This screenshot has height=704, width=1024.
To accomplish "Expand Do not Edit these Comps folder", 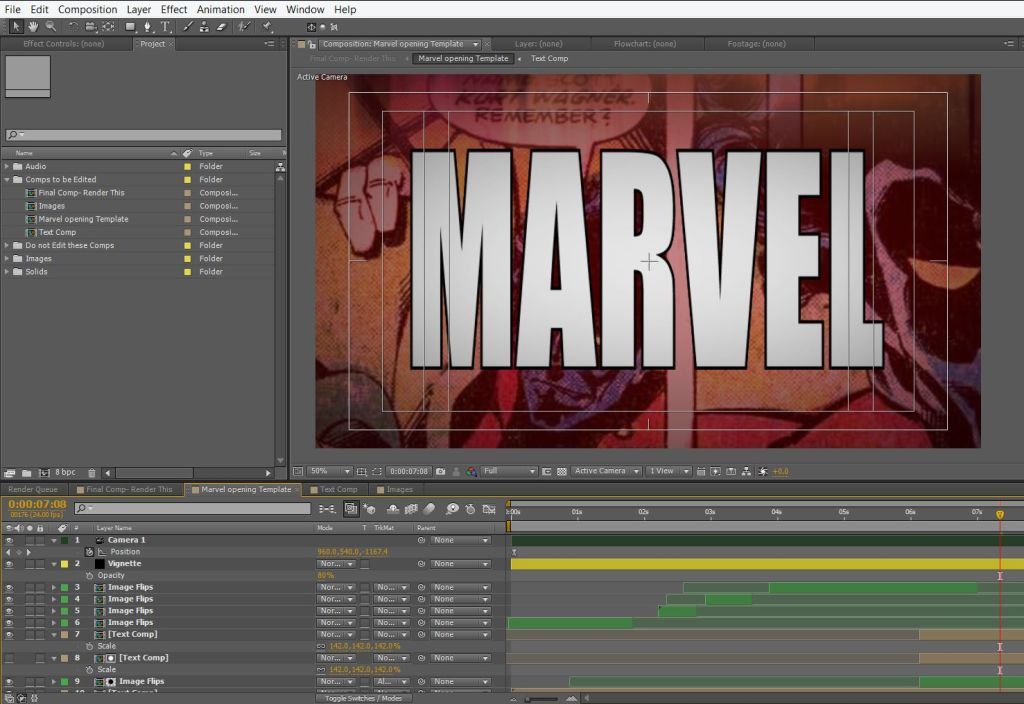I will pos(7,246).
